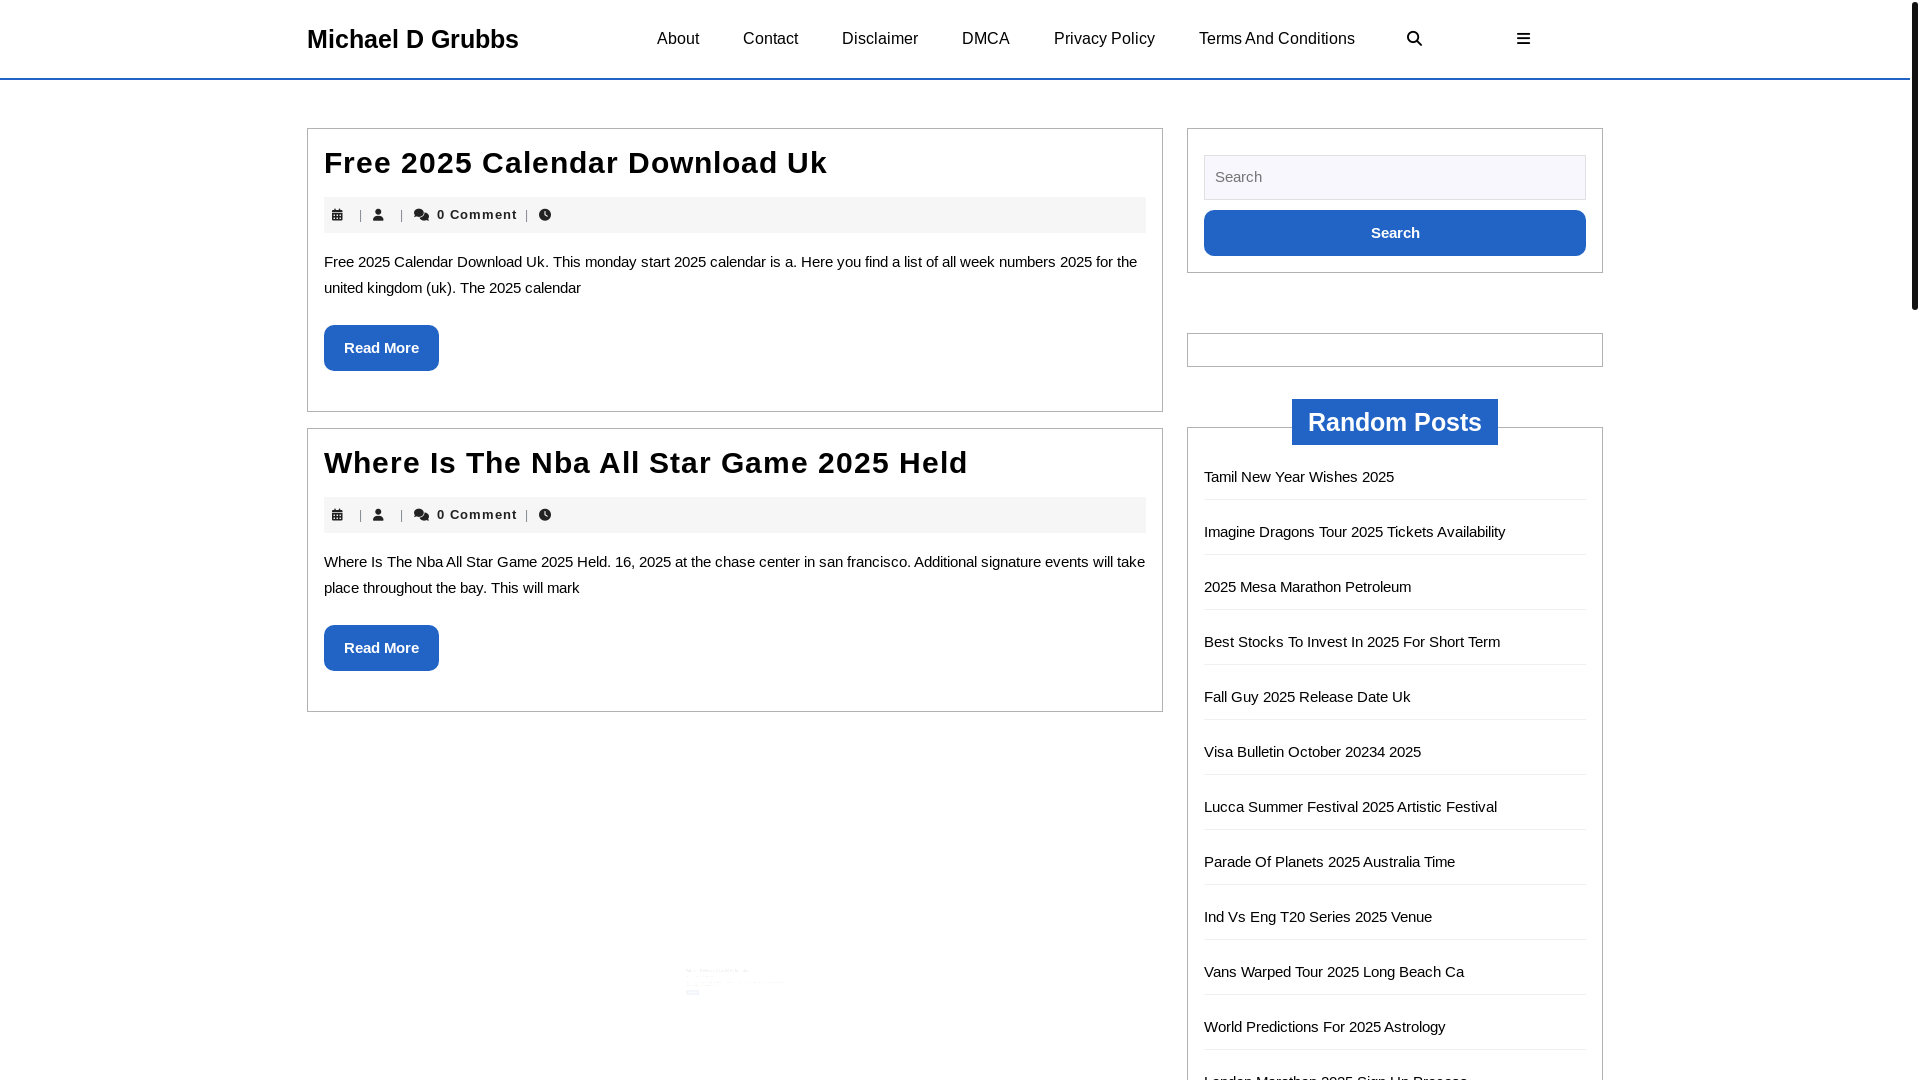The image size is (1920, 1080).
Task: Click calendar icon under Free 2025 Calendar post
Action: [337, 215]
